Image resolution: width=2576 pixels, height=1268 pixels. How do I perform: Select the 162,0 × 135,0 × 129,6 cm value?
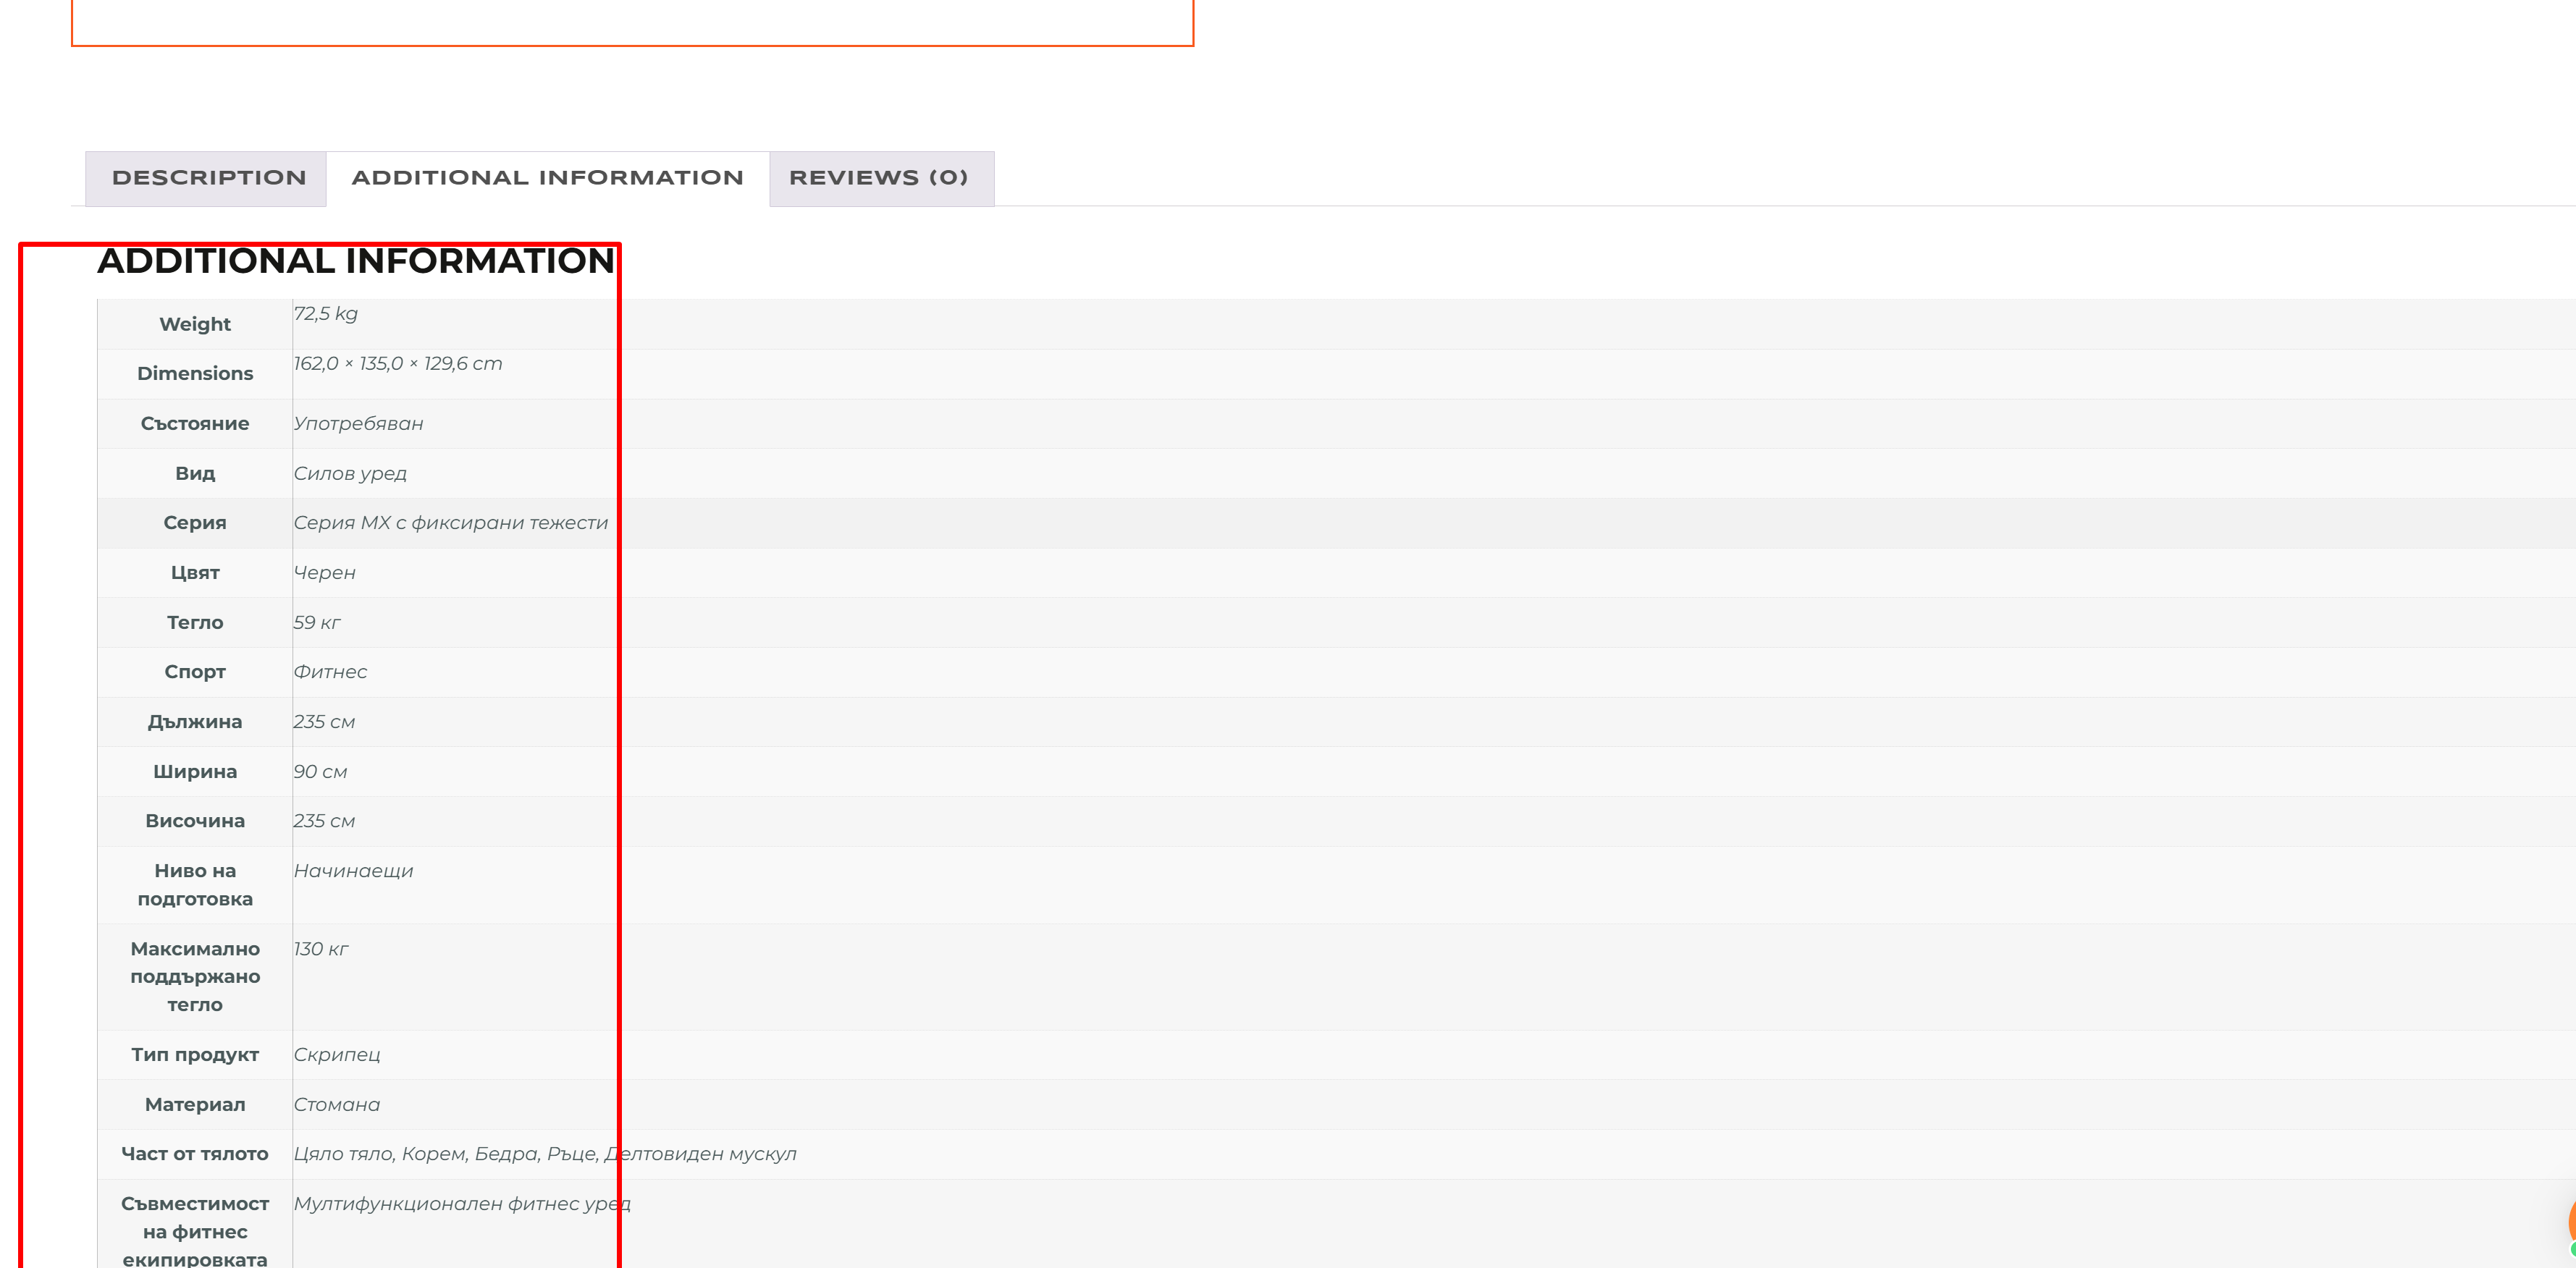point(398,364)
